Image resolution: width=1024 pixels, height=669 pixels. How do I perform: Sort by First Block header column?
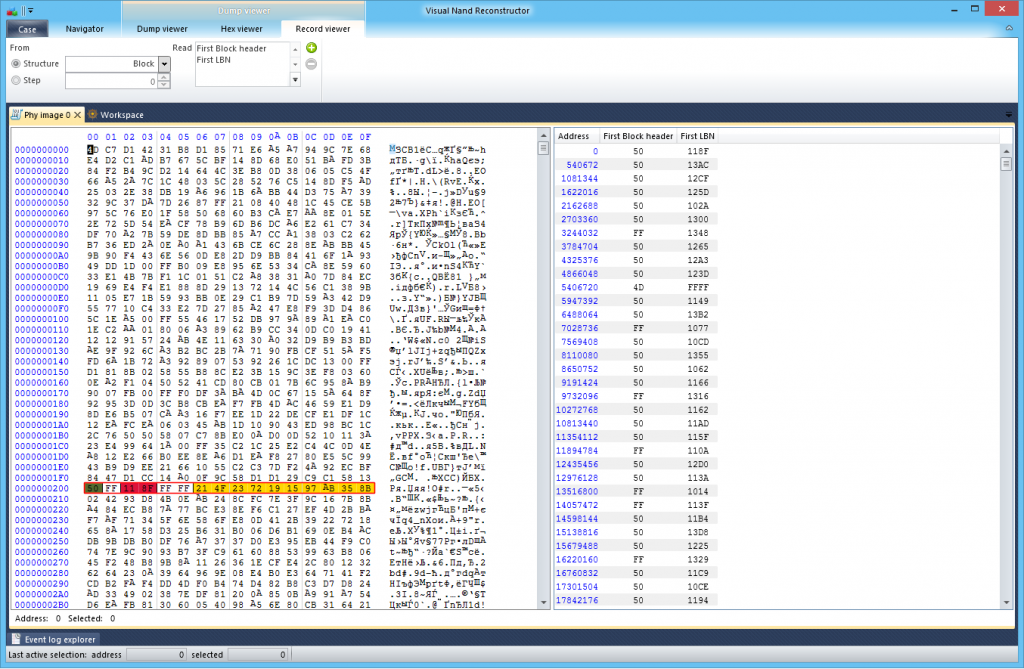click(638, 136)
